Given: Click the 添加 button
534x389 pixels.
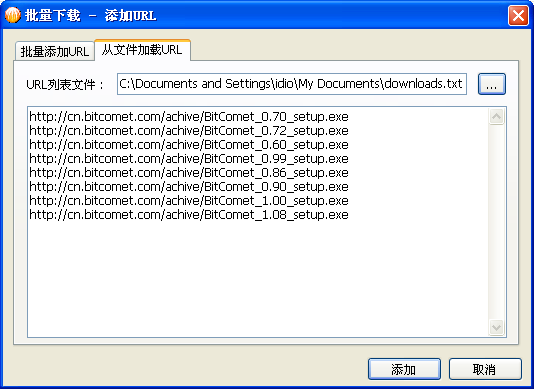Looking at the screenshot, I should pos(404,369).
